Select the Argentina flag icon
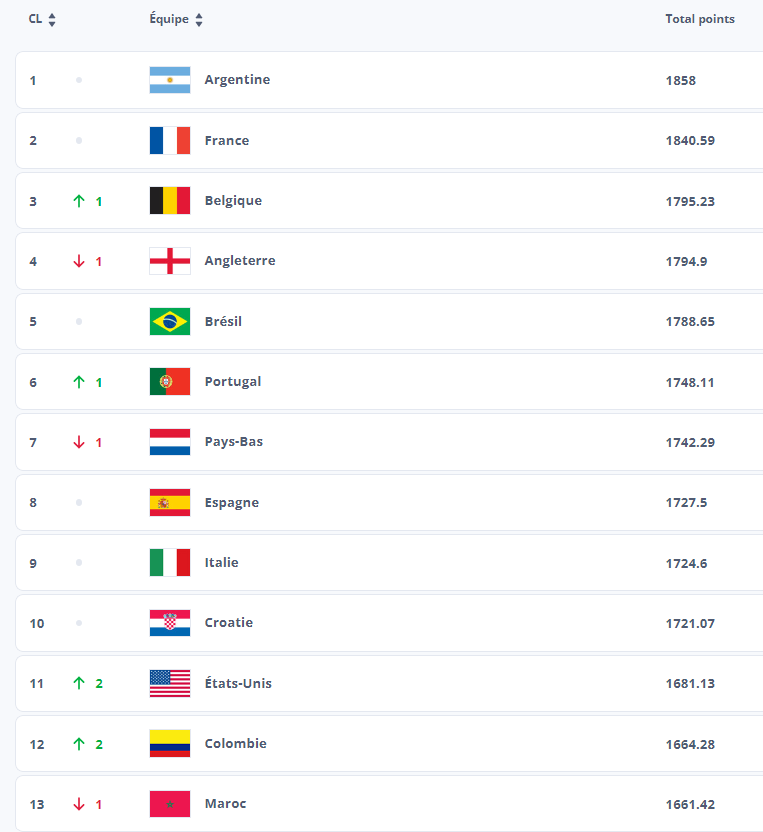The image size is (763, 832). click(169, 80)
